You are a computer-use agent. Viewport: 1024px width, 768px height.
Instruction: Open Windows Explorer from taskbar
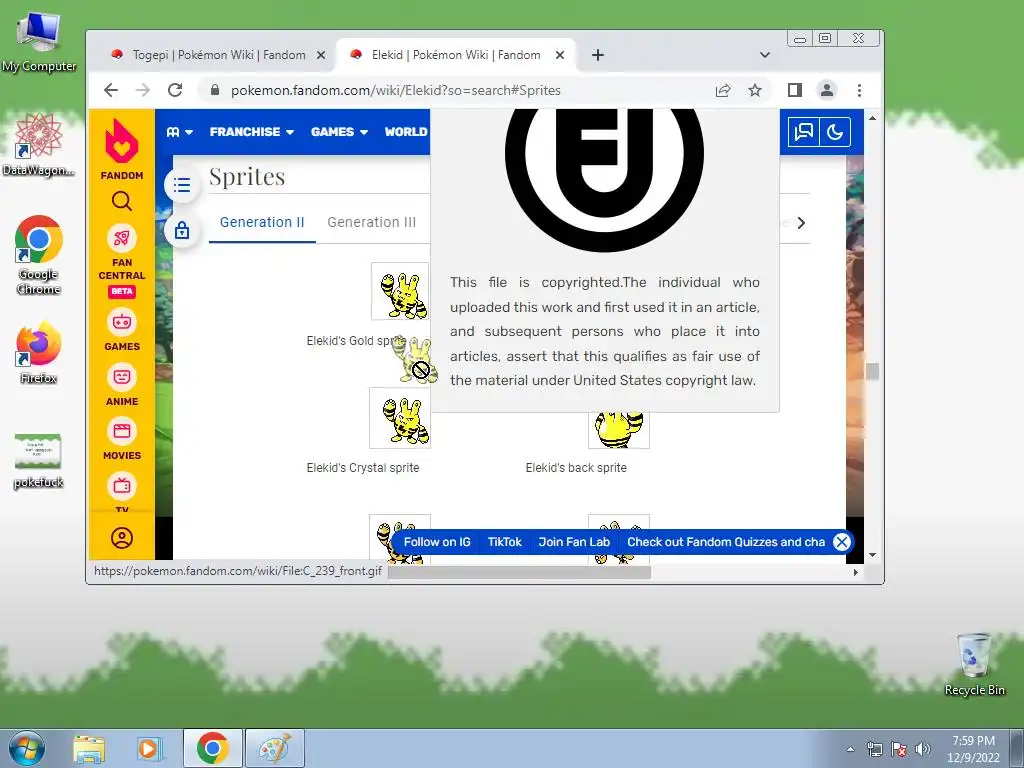(x=89, y=748)
